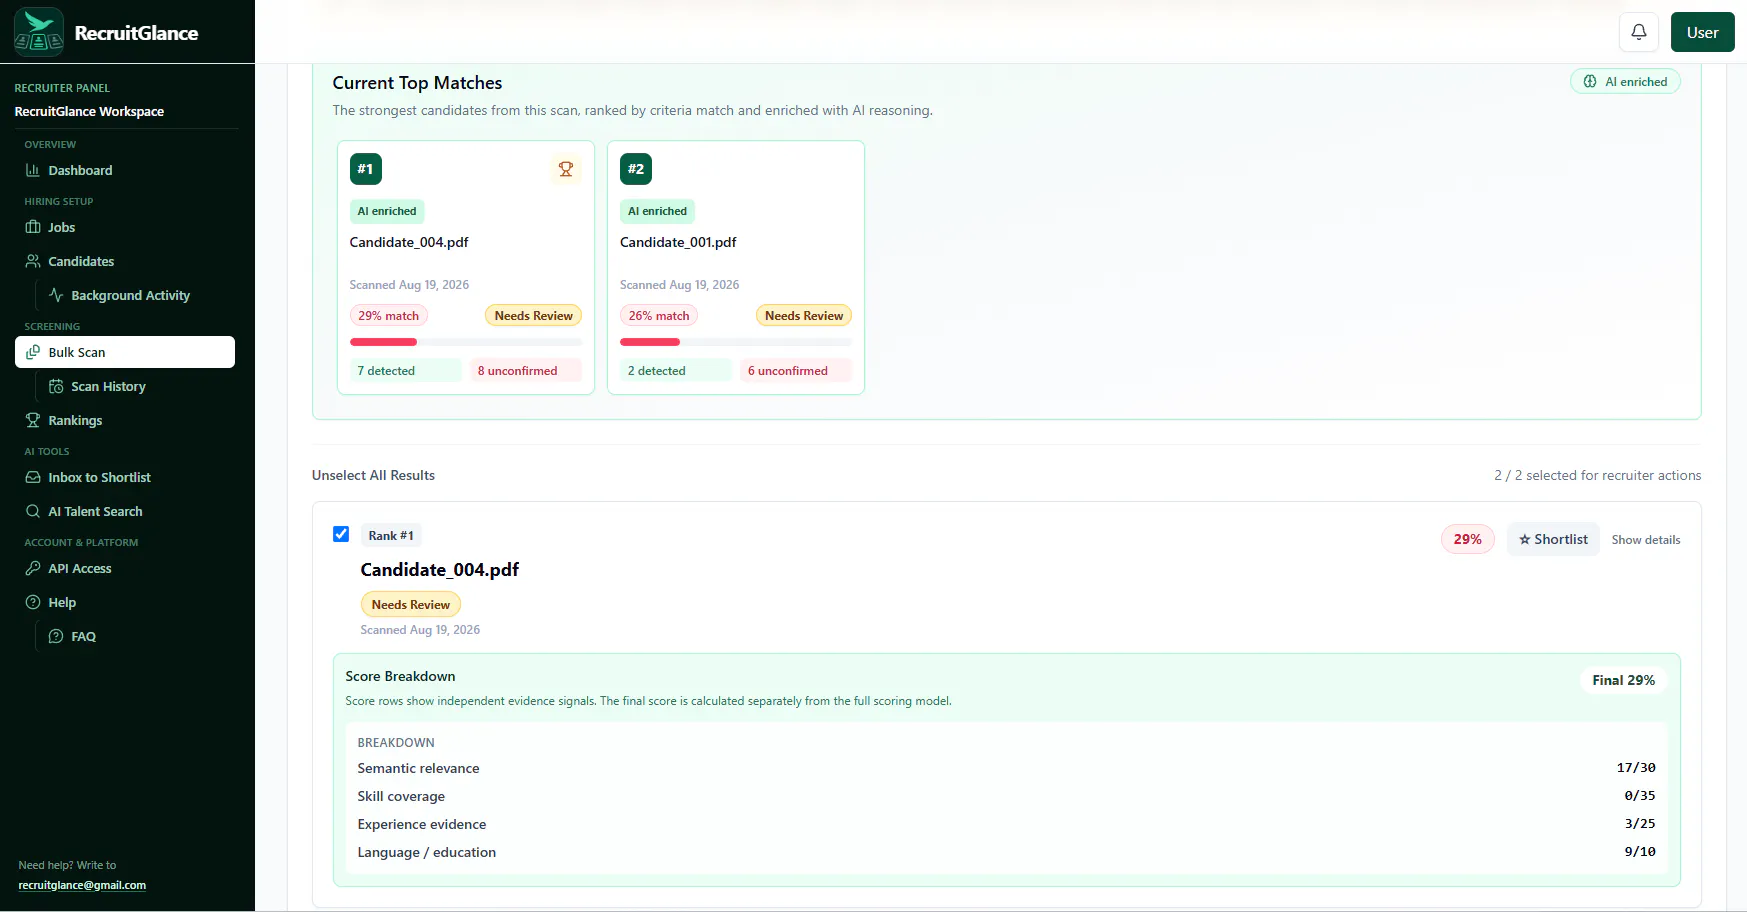Click the 29% score pill beside Shortlist
The width and height of the screenshot is (1747, 912).
pyautogui.click(x=1467, y=539)
